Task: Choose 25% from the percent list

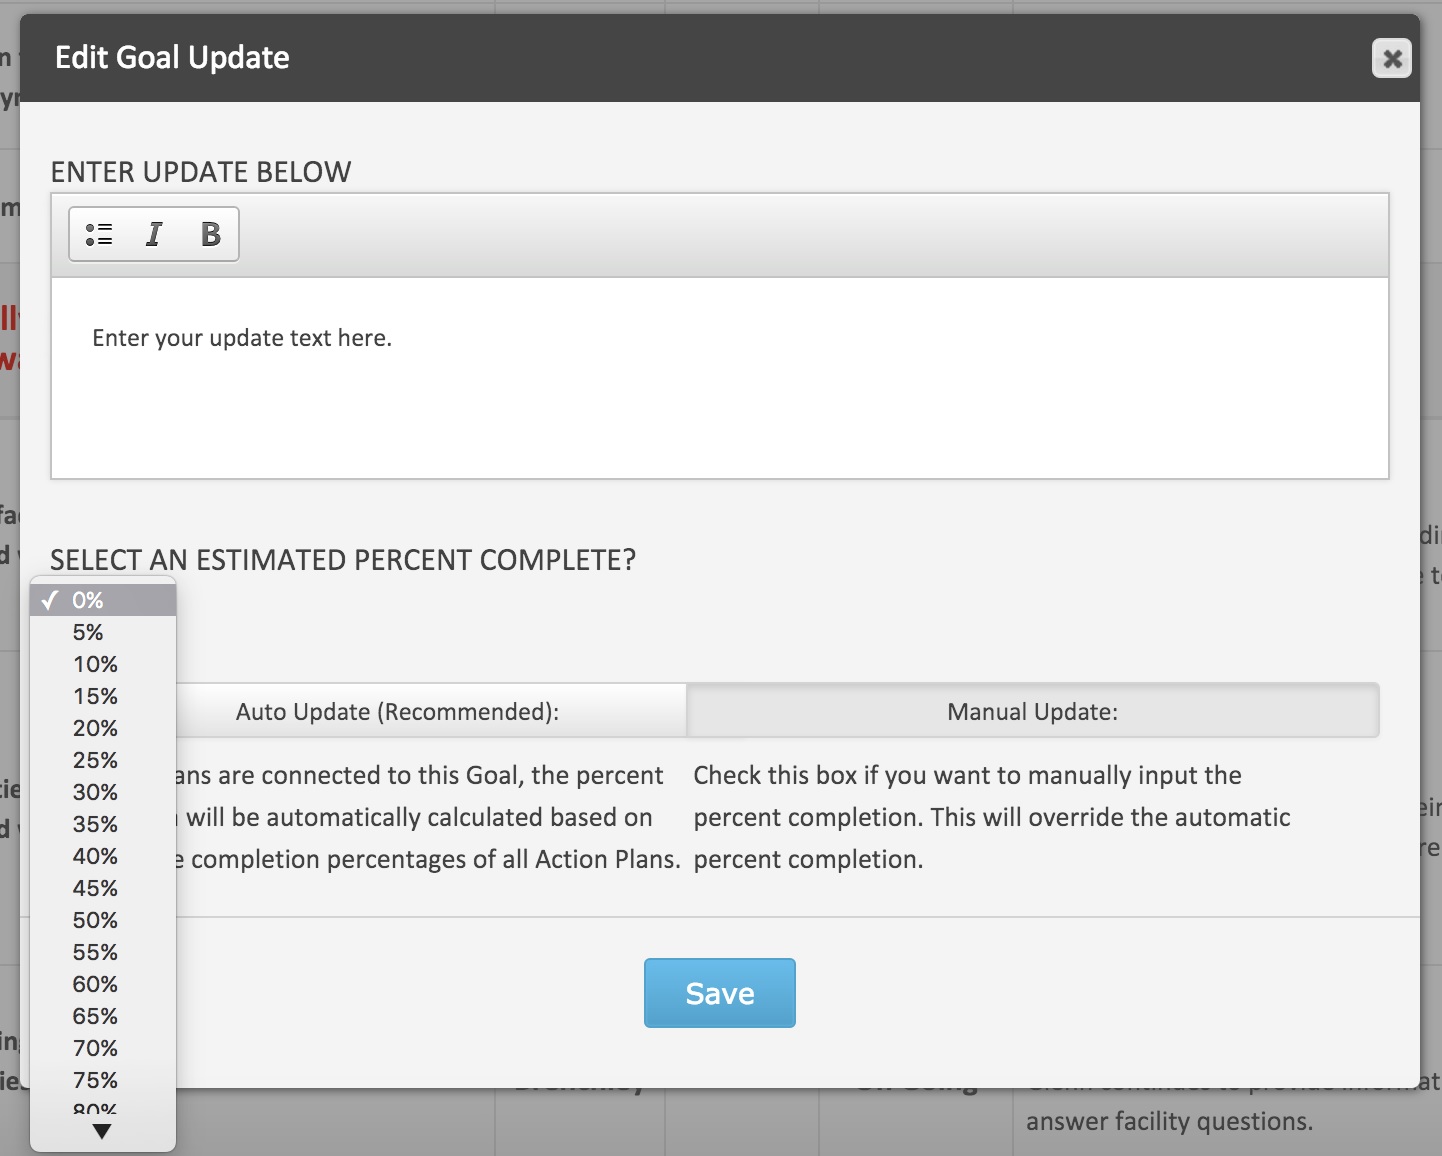Action: (103, 760)
